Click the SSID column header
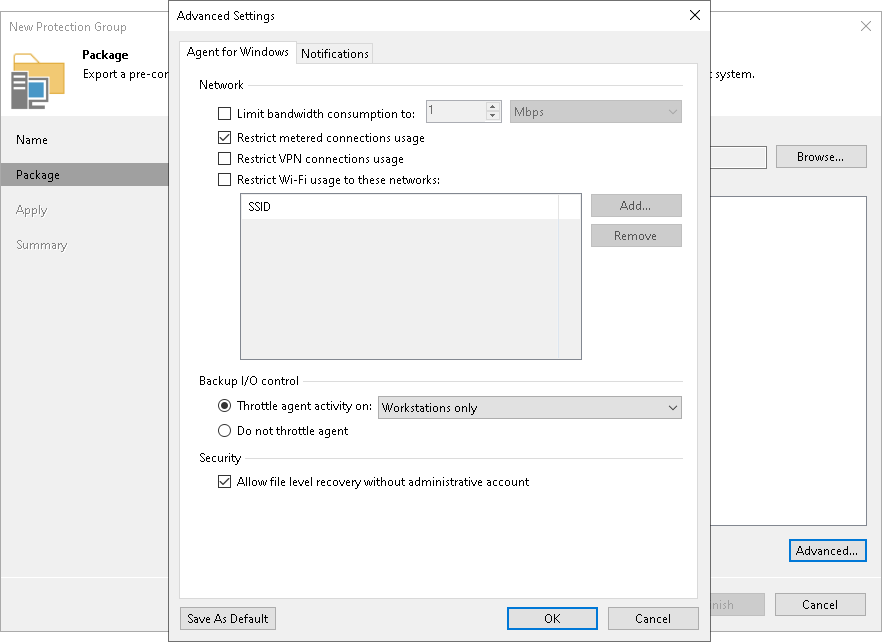Screen dimensions: 882x642 (400, 205)
